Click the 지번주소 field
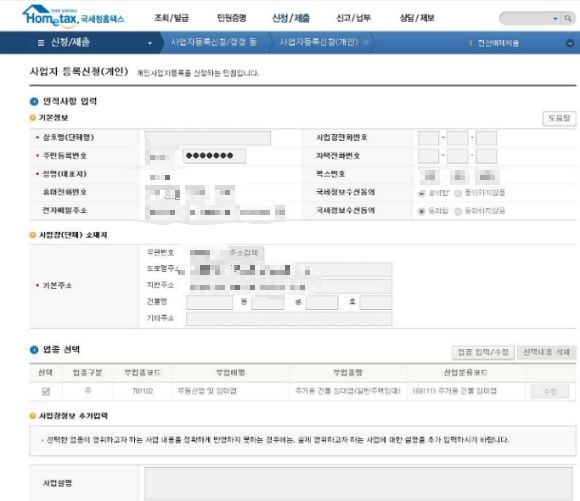The height and width of the screenshot is (501, 580). (289, 286)
